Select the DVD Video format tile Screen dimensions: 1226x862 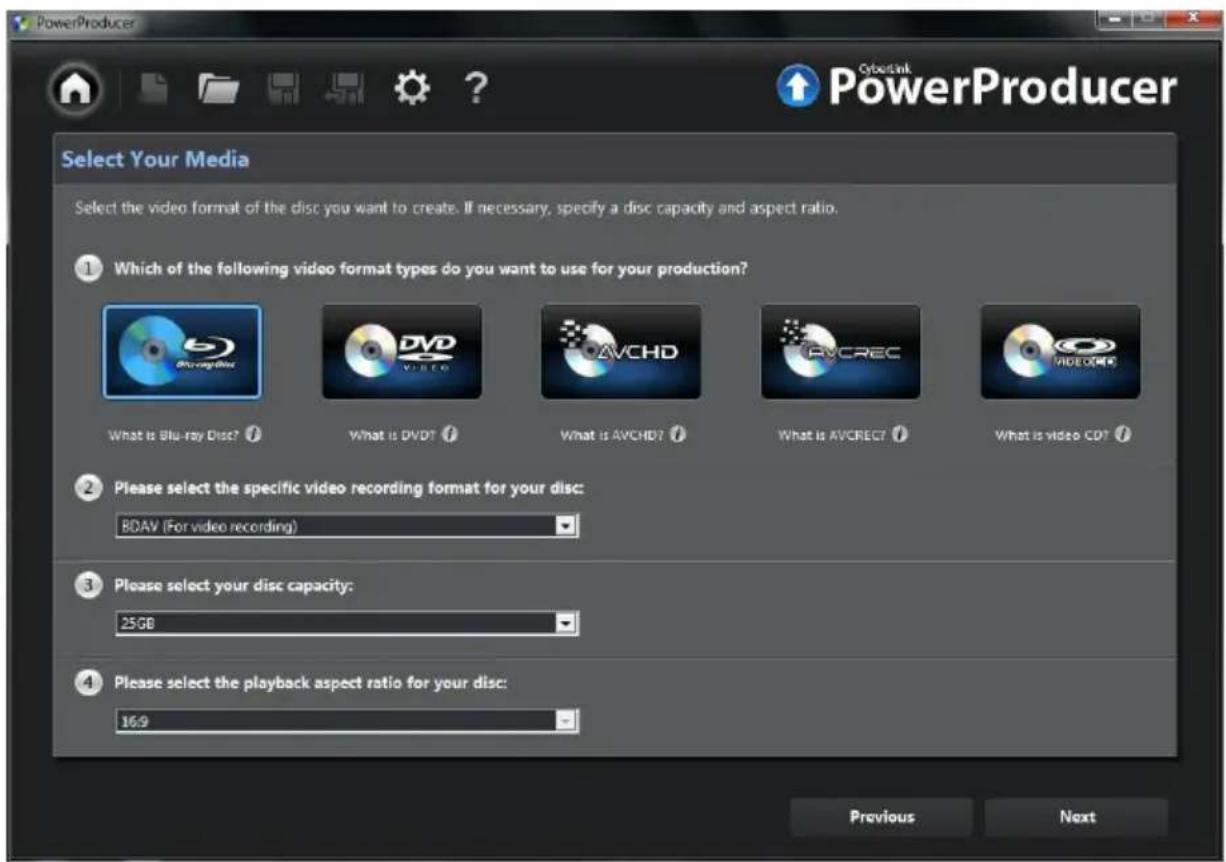[x=401, y=352]
